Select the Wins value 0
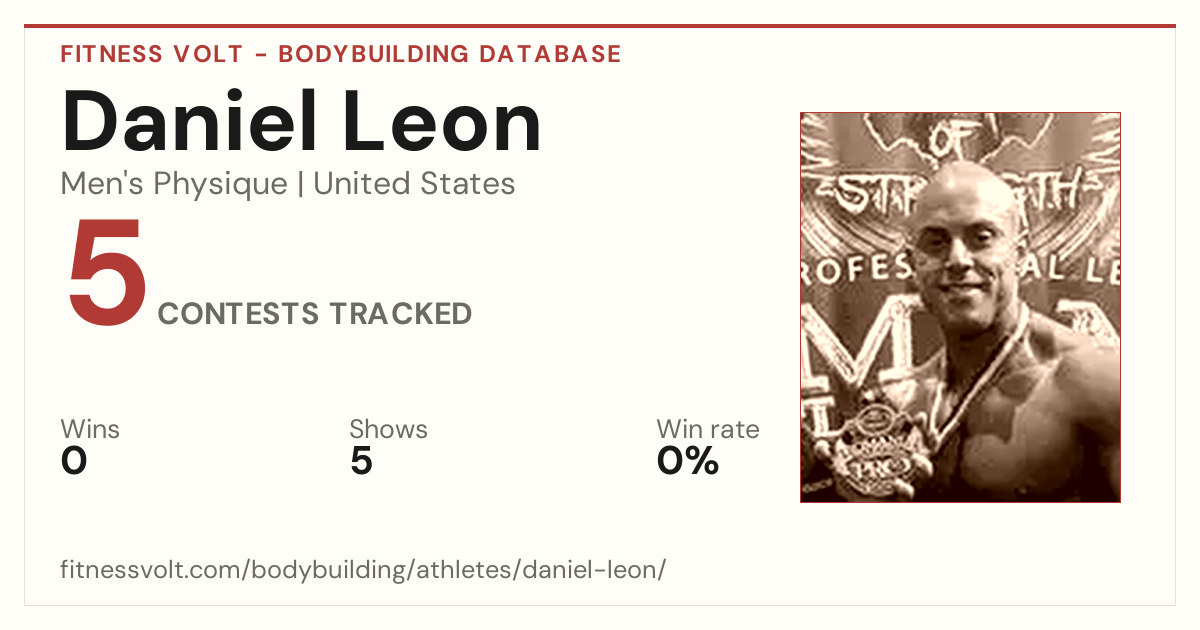Viewport: 1200px width, 630px height. [x=74, y=461]
